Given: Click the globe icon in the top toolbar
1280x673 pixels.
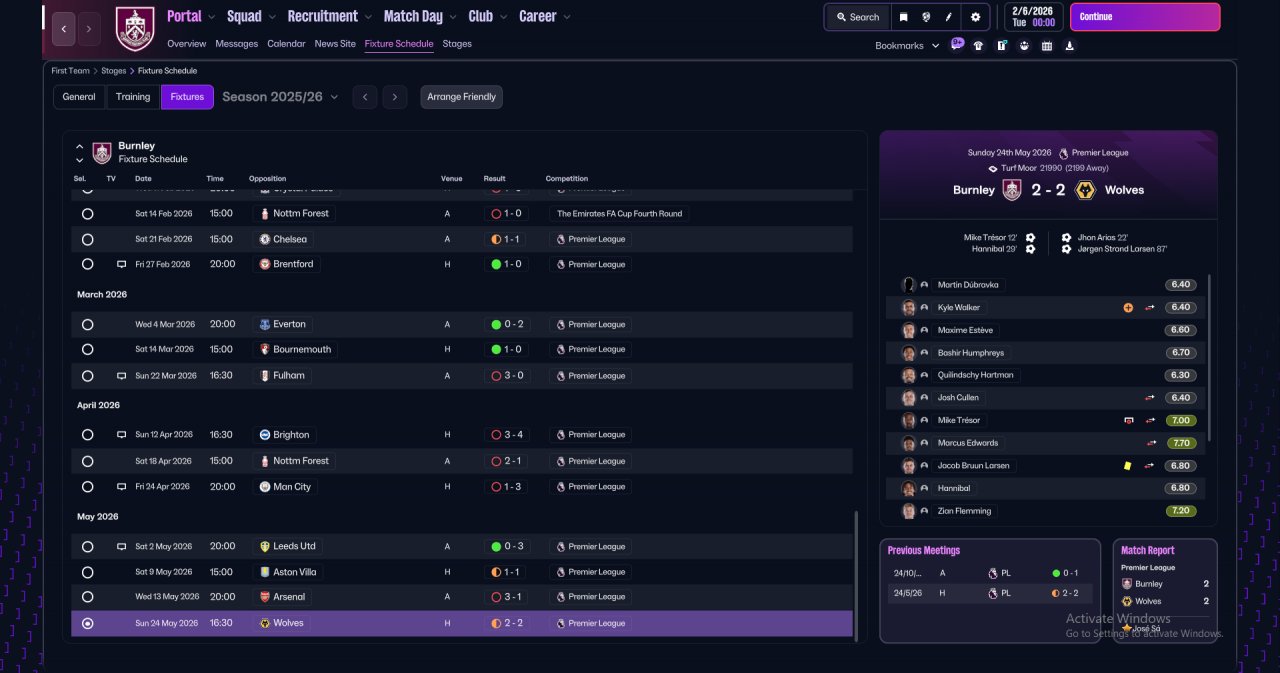Looking at the screenshot, I should (x=927, y=17).
